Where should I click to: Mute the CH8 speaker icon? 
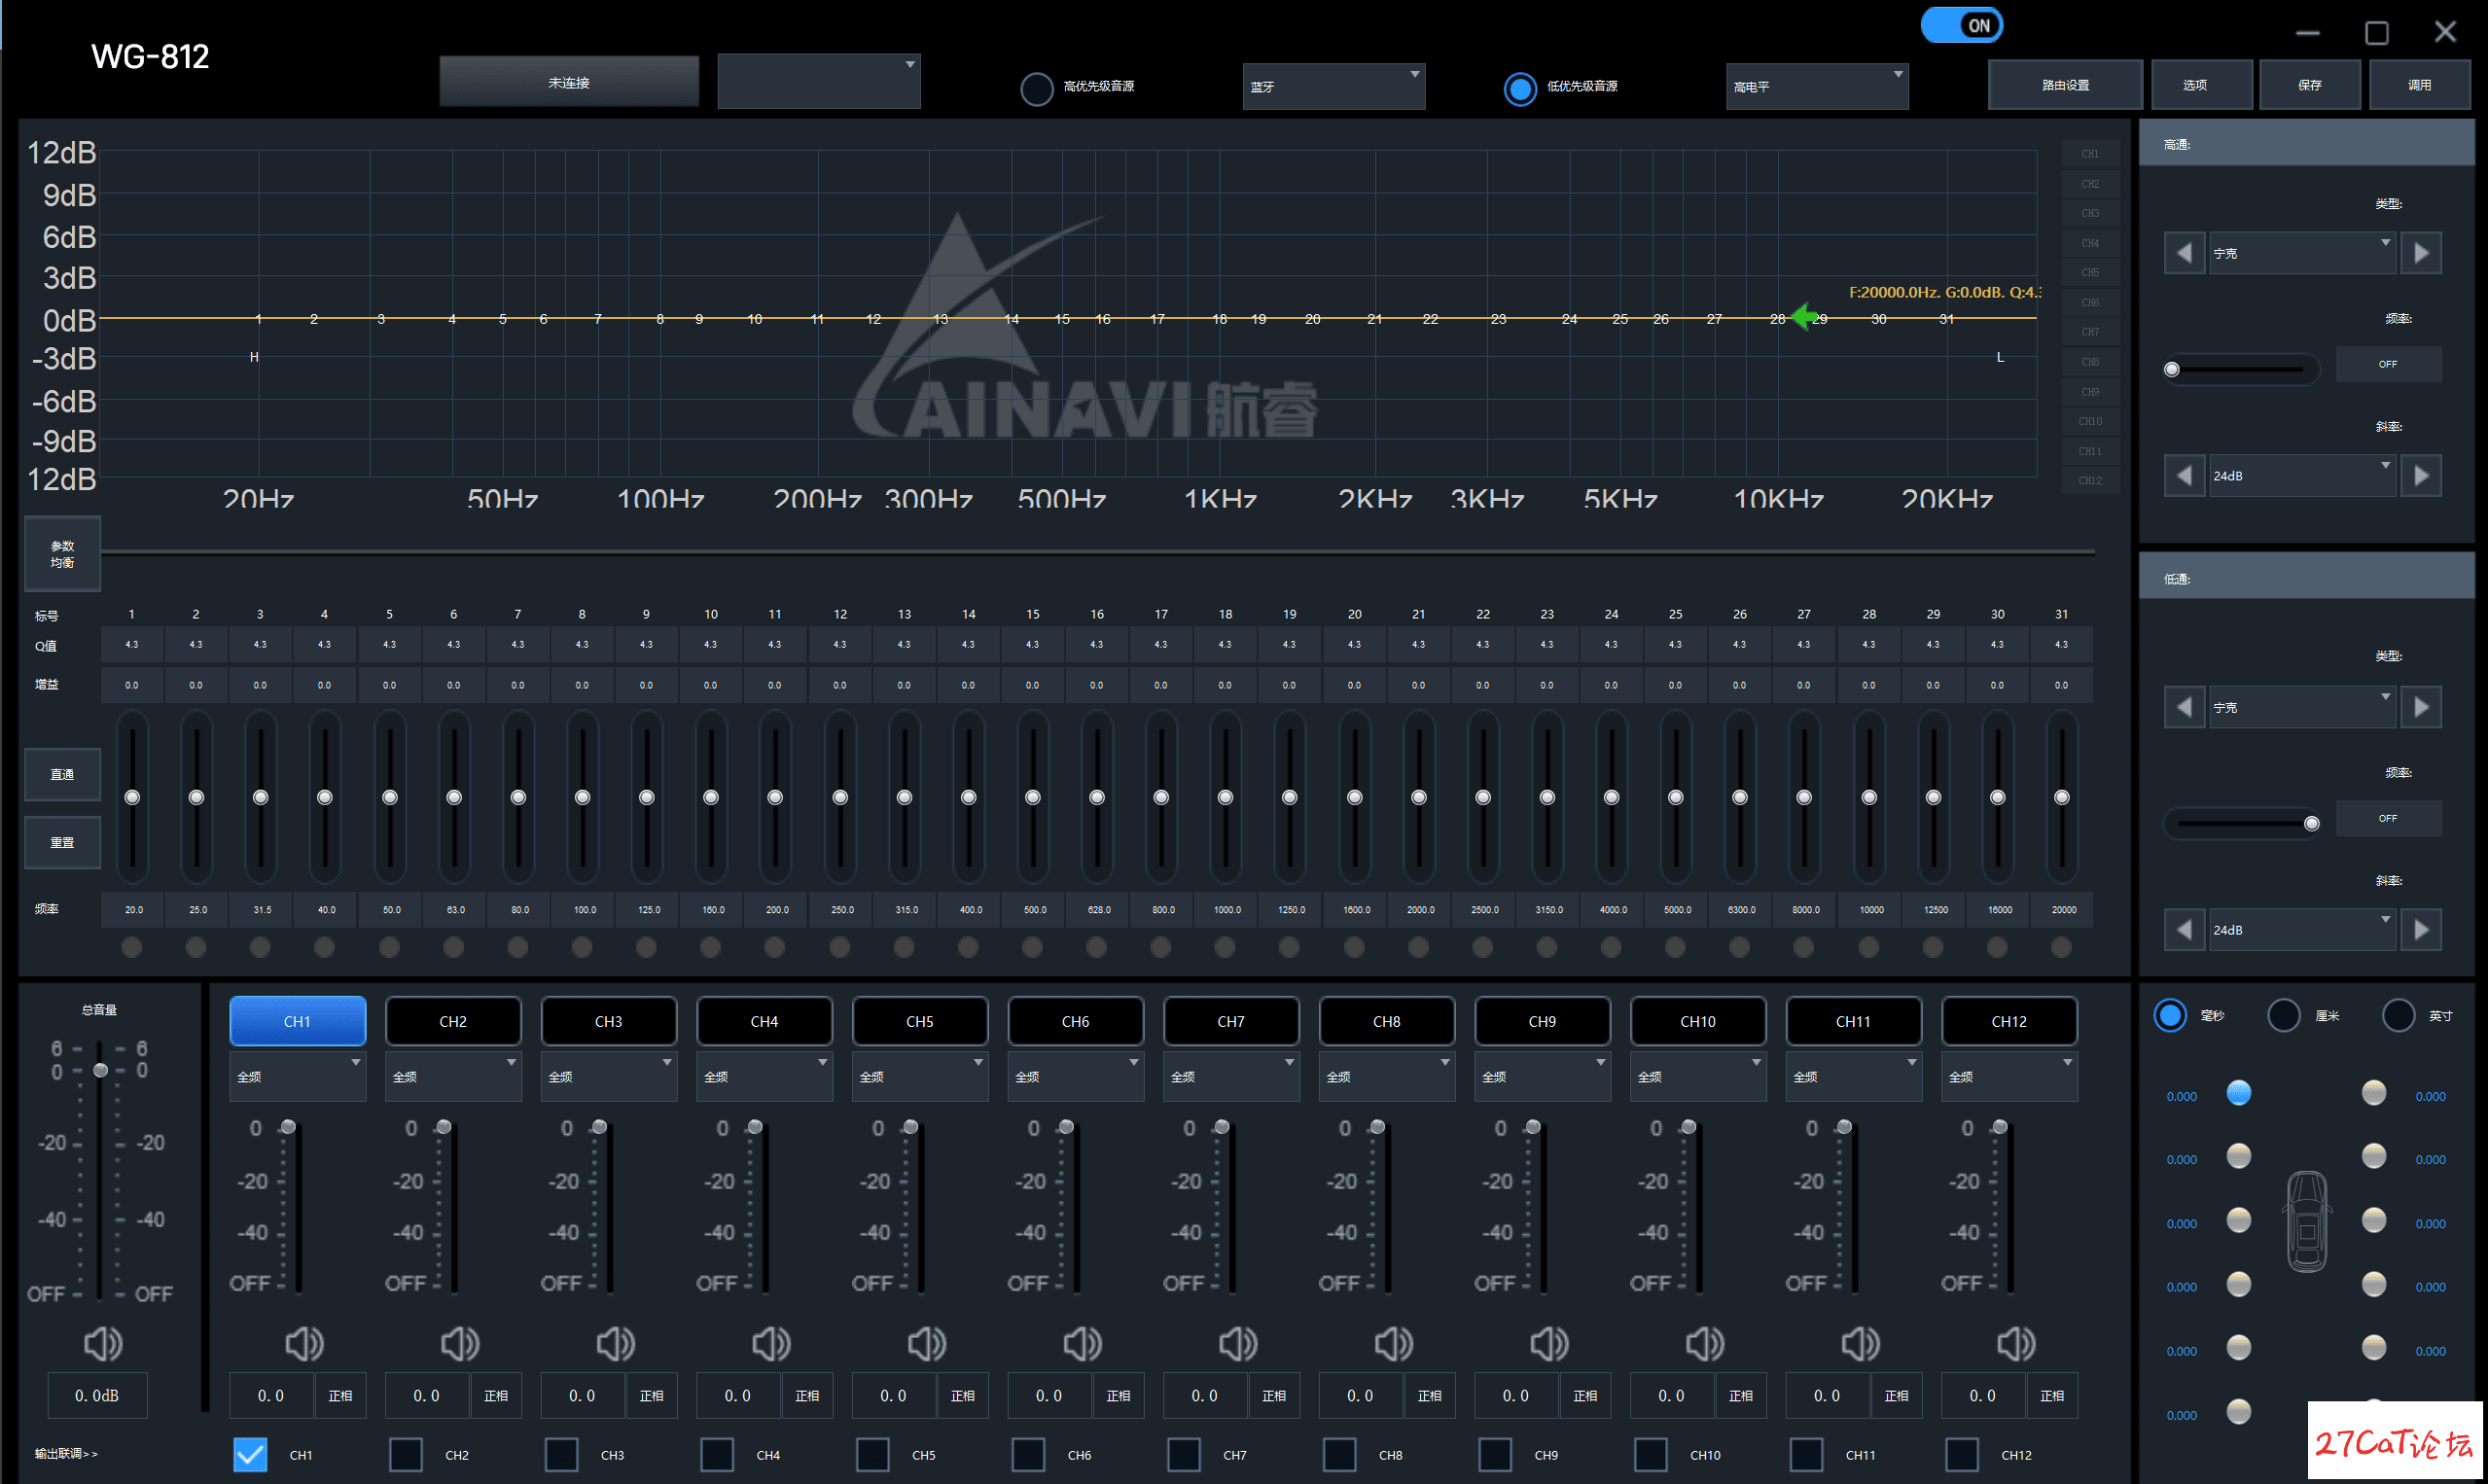click(x=1393, y=1343)
